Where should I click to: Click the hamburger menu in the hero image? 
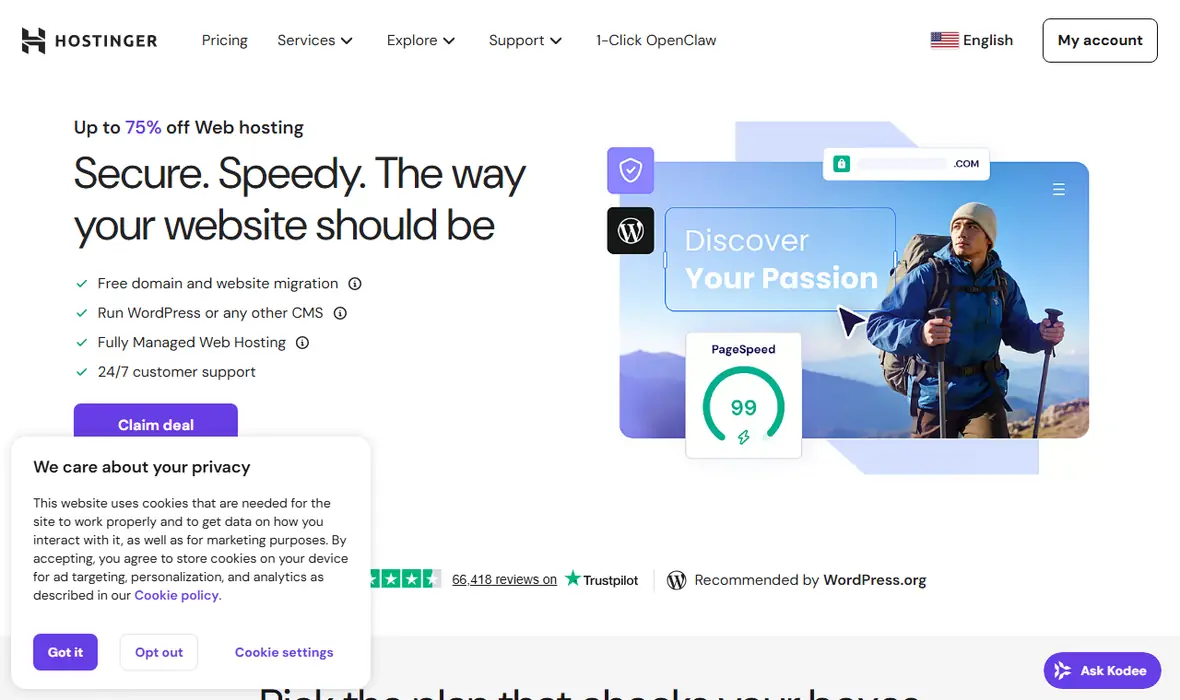1058,190
